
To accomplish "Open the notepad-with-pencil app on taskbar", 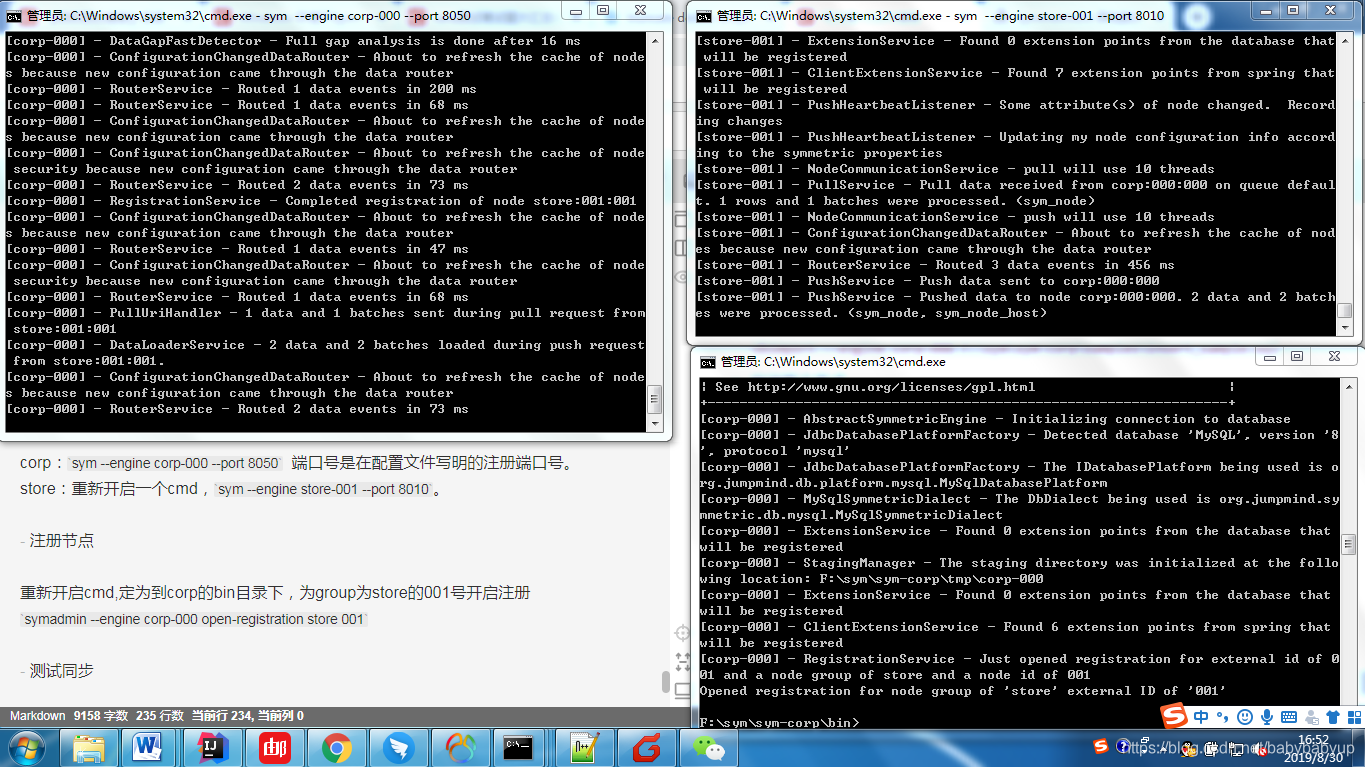I will click(x=585, y=747).
